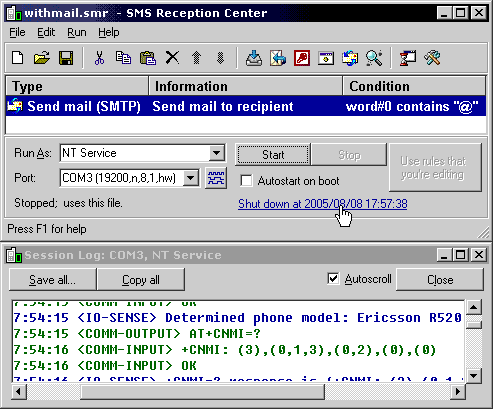Click the horizontal scrollbar thumb in log
Image resolution: width=493 pixels, height=409 pixels.
pyautogui.click(x=203, y=391)
